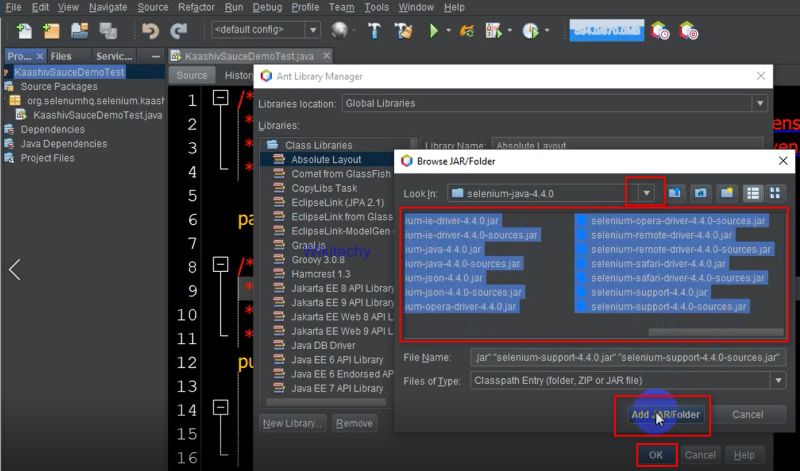This screenshot has height=471, width=800.
Task: Click the Profile Project icon
Action: tap(531, 31)
